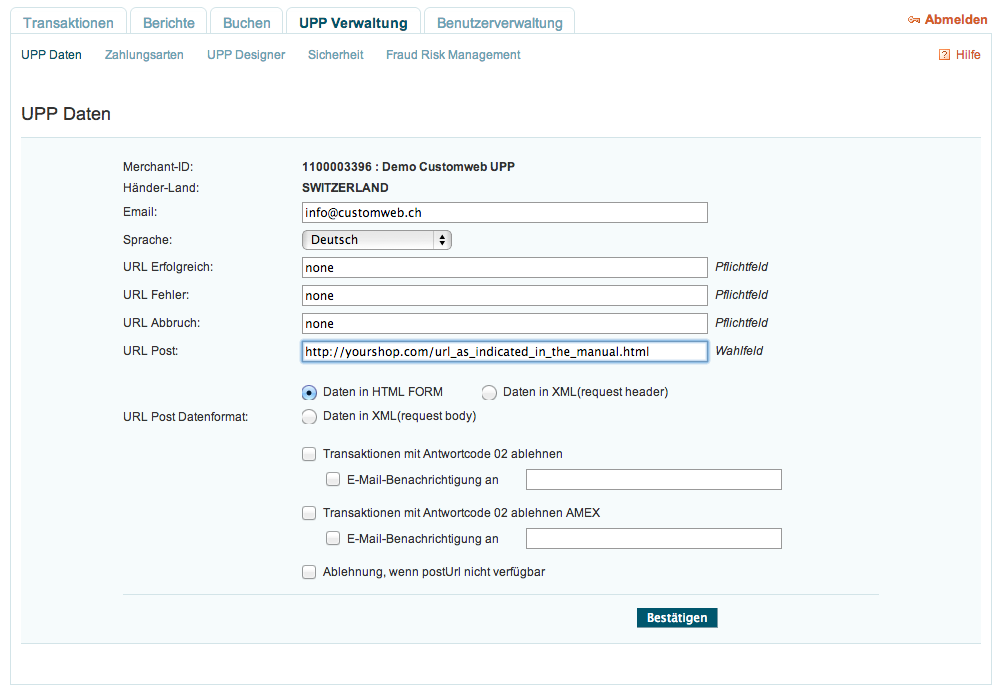Enable Transaktionen mit Antwortcode 02 ablehnen
This screenshot has height=691, width=1004.
pyautogui.click(x=309, y=454)
